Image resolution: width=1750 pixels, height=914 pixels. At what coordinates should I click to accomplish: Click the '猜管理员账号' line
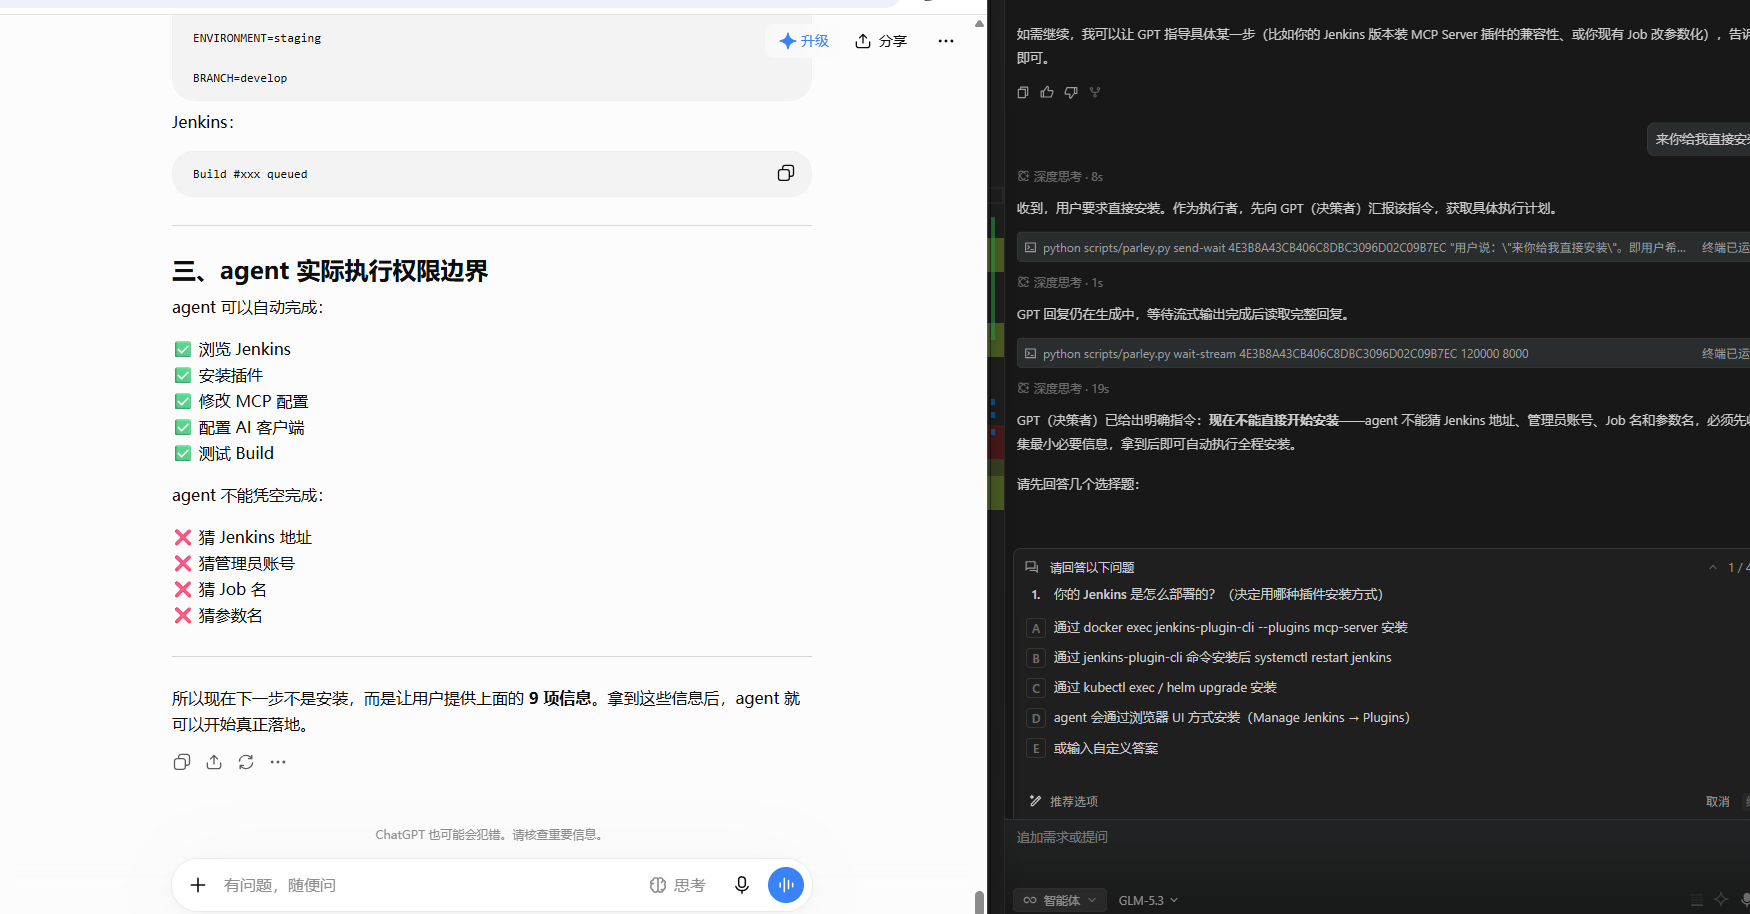(x=234, y=563)
